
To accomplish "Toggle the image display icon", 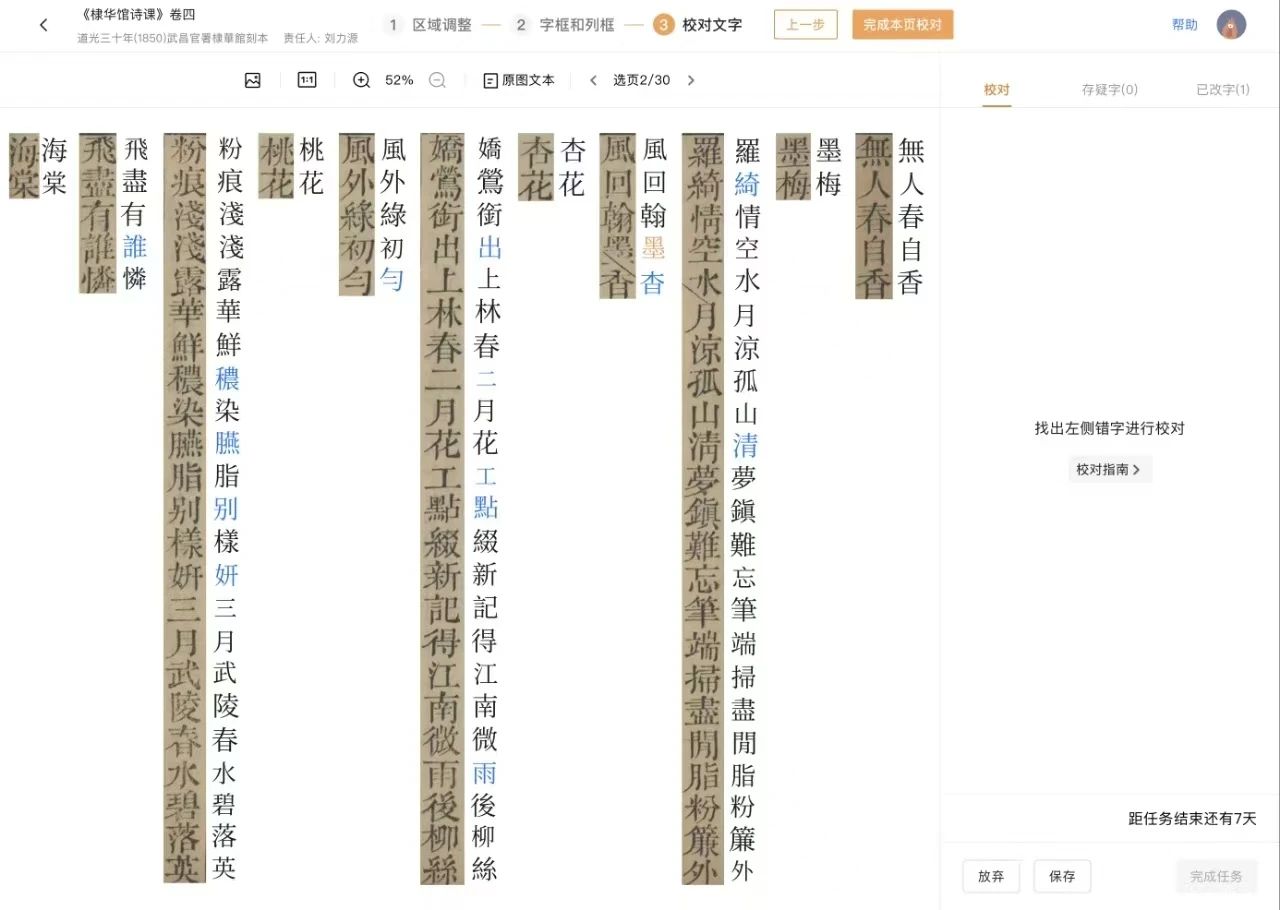I will pyautogui.click(x=252, y=80).
